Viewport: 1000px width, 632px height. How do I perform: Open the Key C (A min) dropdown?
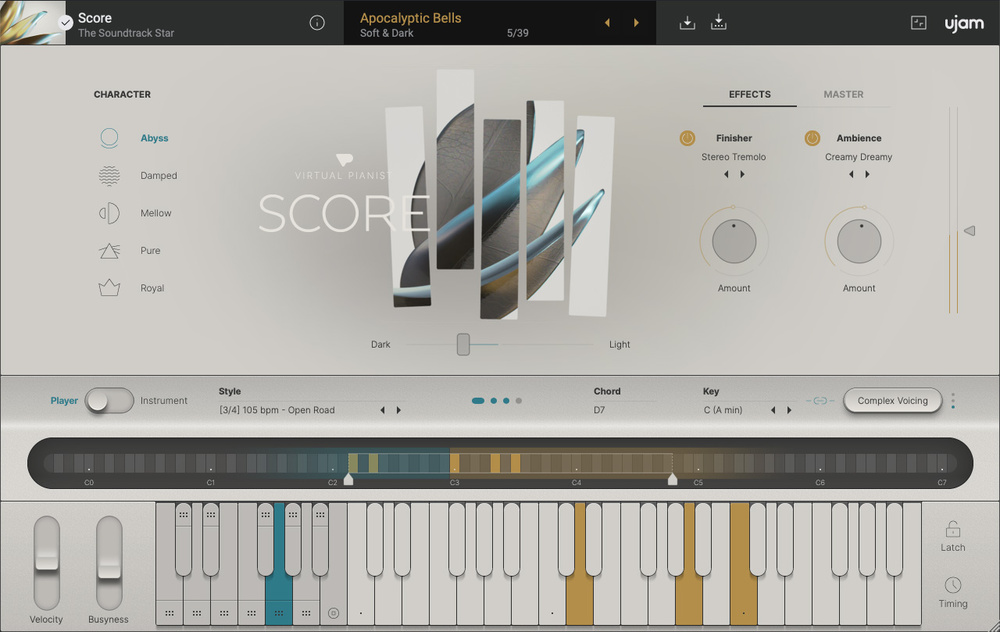click(x=723, y=410)
